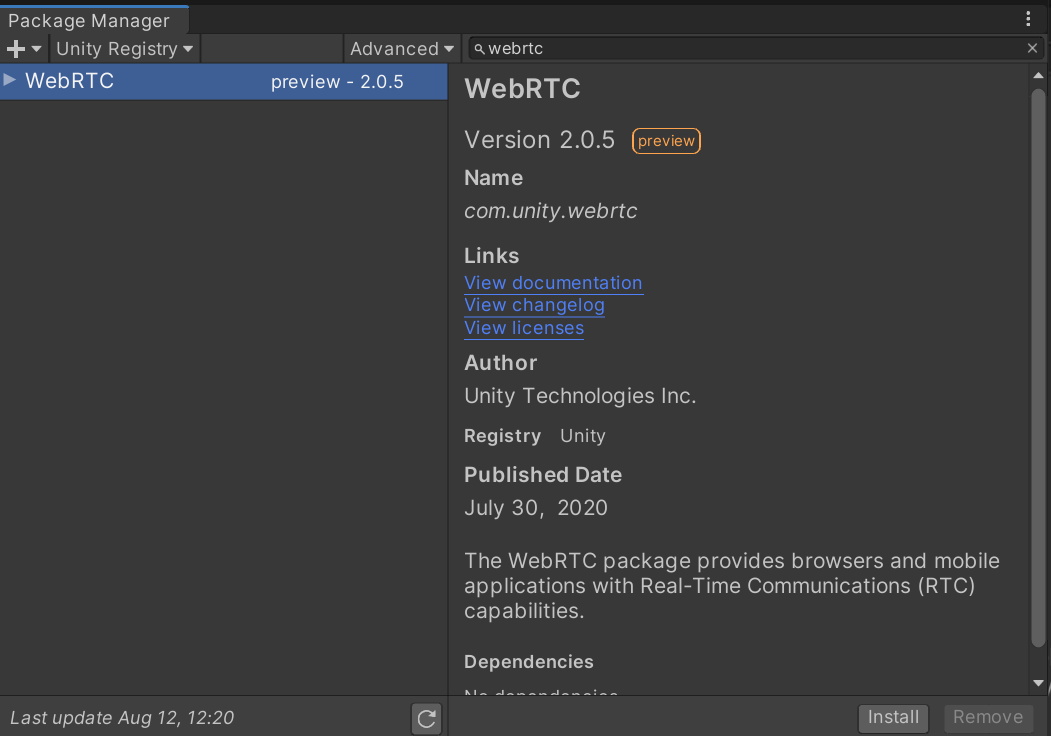The height and width of the screenshot is (736, 1051).
Task: Open the View changelog link
Action: point(534,305)
